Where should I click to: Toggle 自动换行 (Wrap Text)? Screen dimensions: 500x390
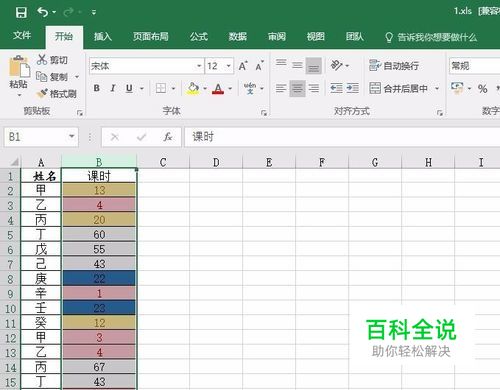[x=394, y=66]
